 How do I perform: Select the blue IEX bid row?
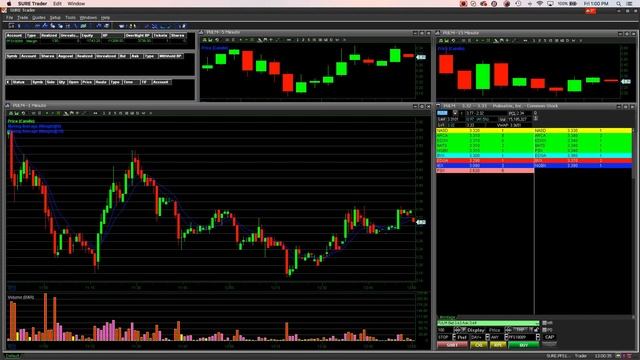coord(485,165)
